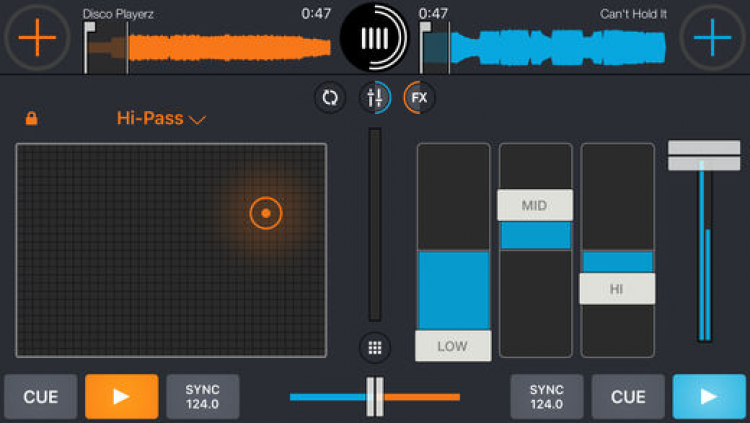Click the orange XY pad touch point
Viewport: 750px width, 423px height.
[x=266, y=213]
